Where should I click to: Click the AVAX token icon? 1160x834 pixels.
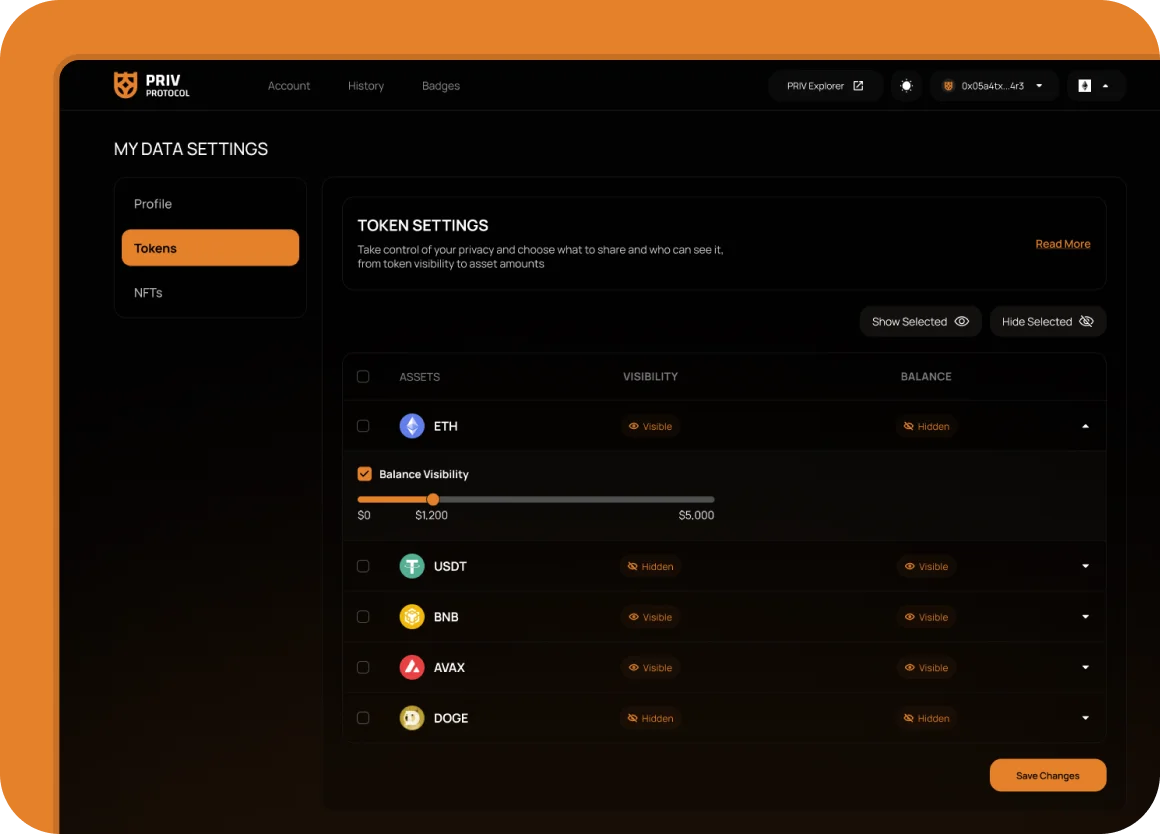412,667
